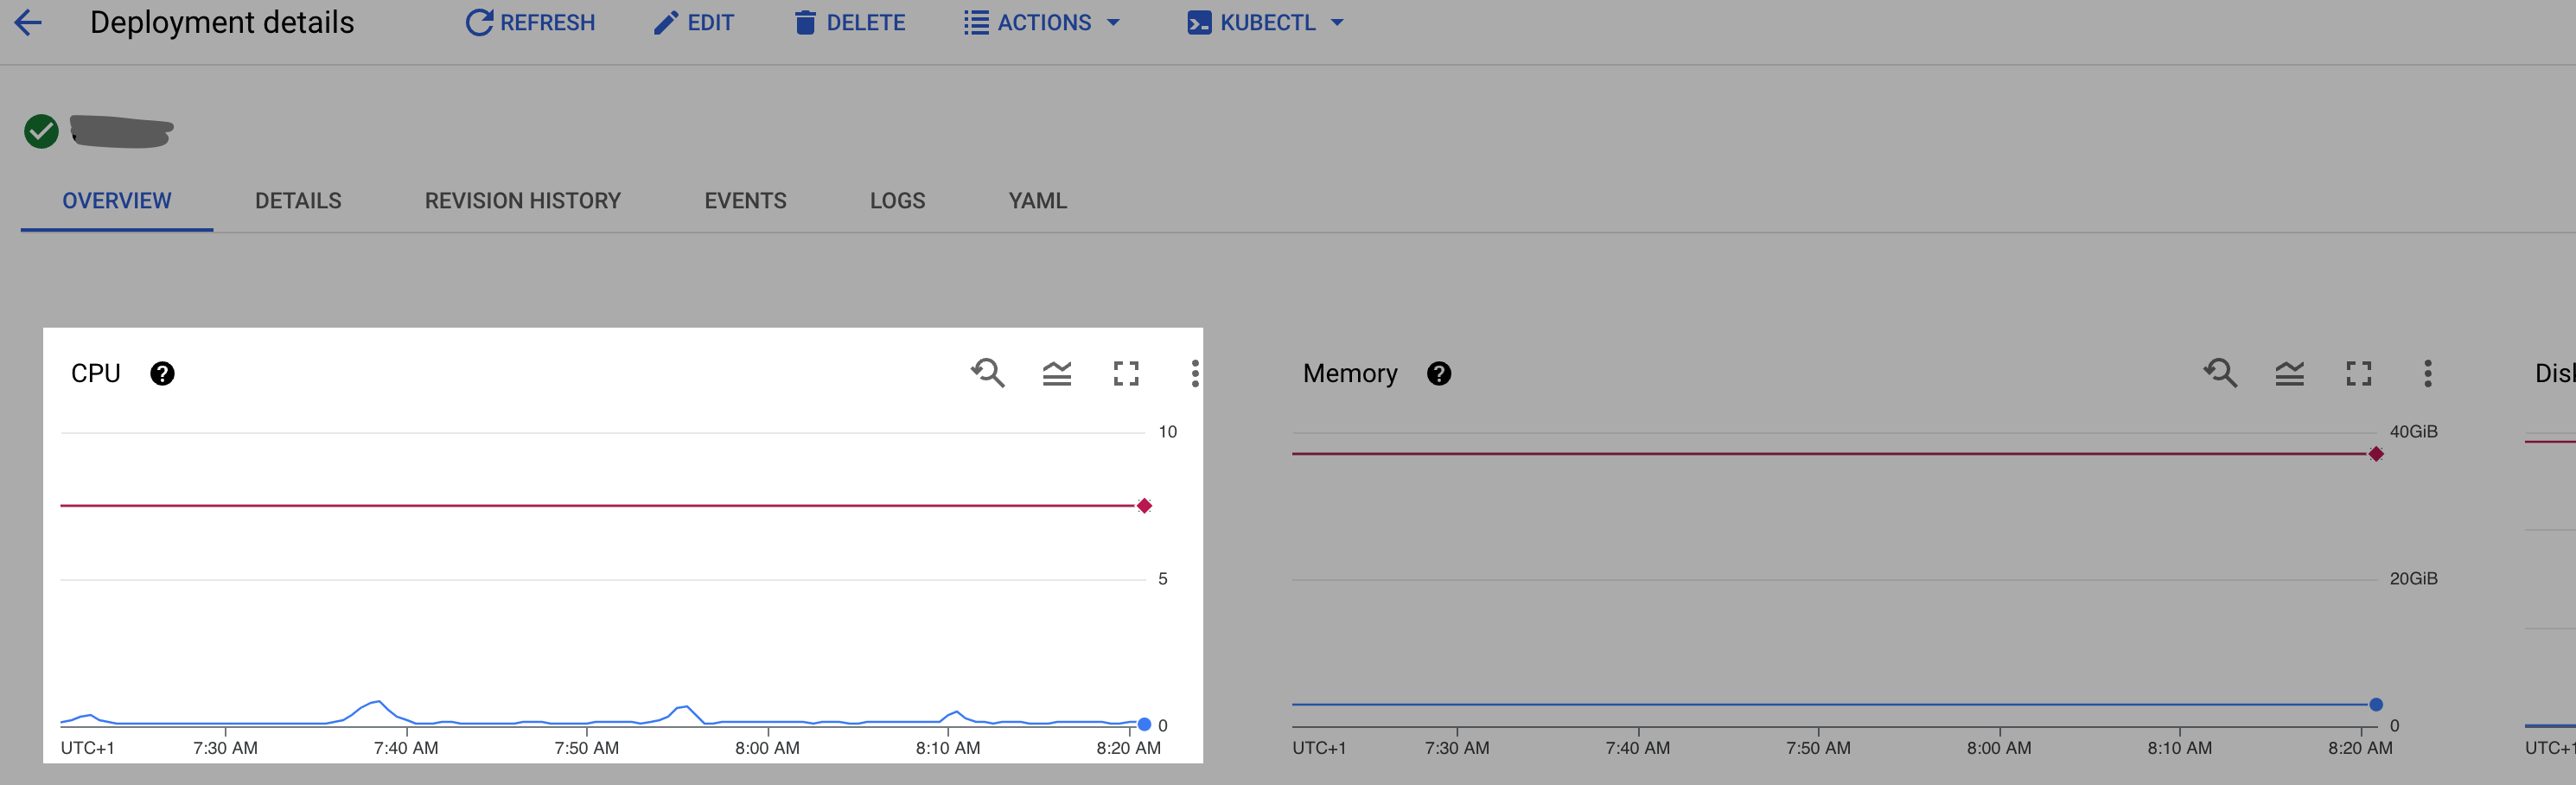Image resolution: width=2576 pixels, height=785 pixels.
Task: Expand the Memory chart to fullscreen
Action: pos(2360,373)
